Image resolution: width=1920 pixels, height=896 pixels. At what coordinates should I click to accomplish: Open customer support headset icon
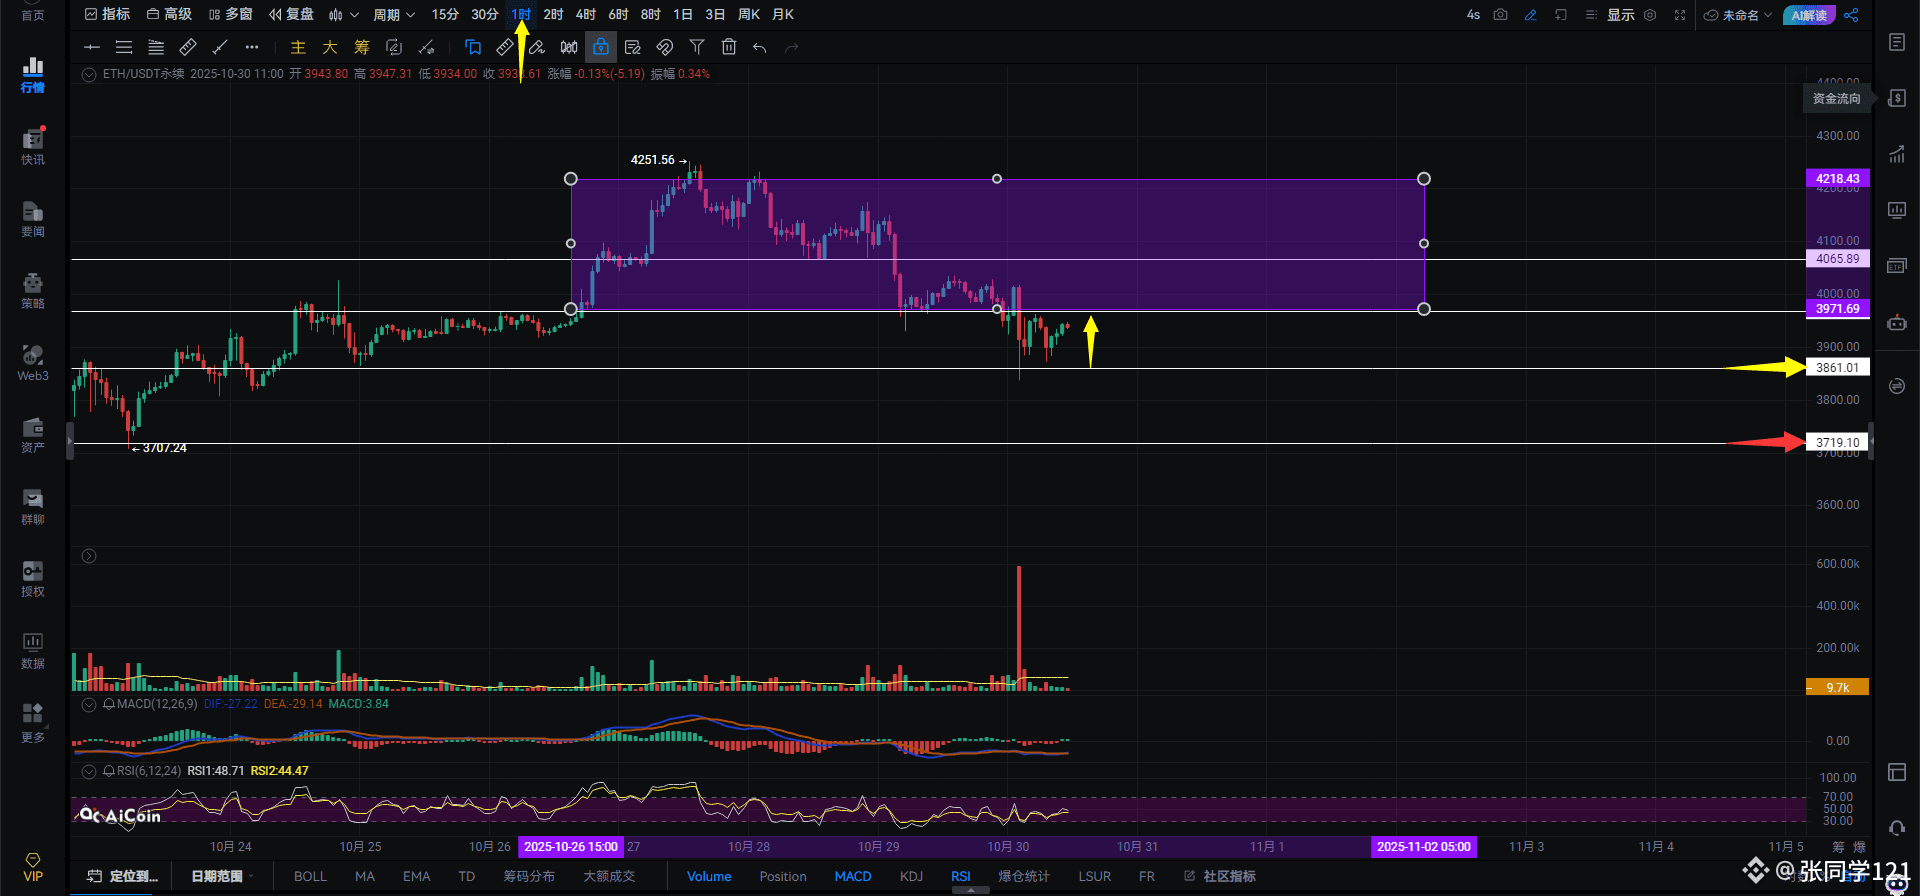1897,828
